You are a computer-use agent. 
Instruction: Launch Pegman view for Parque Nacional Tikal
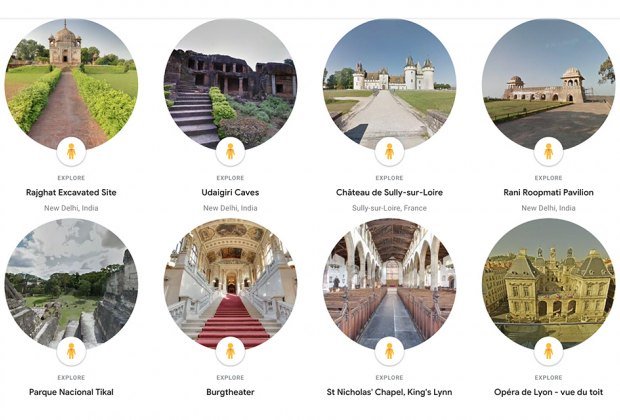[71, 351]
